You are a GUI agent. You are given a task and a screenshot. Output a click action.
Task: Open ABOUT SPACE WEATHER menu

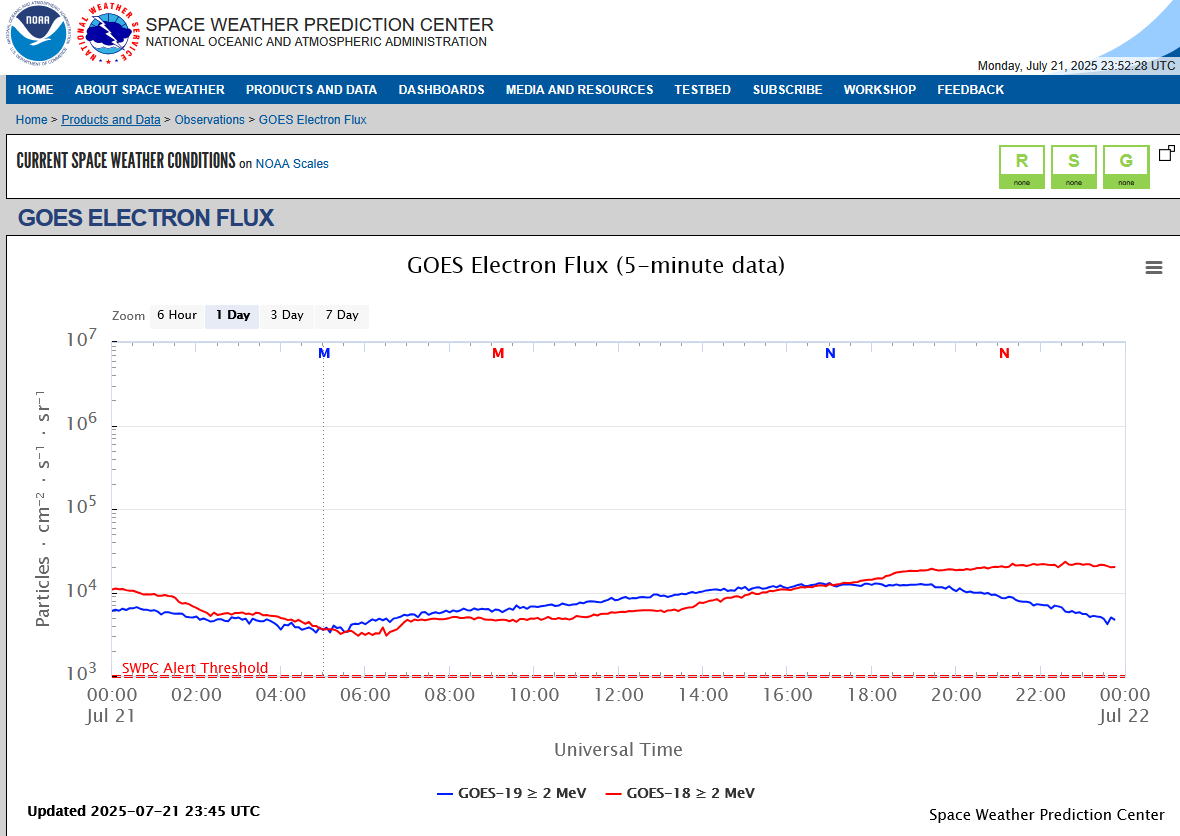(x=150, y=90)
